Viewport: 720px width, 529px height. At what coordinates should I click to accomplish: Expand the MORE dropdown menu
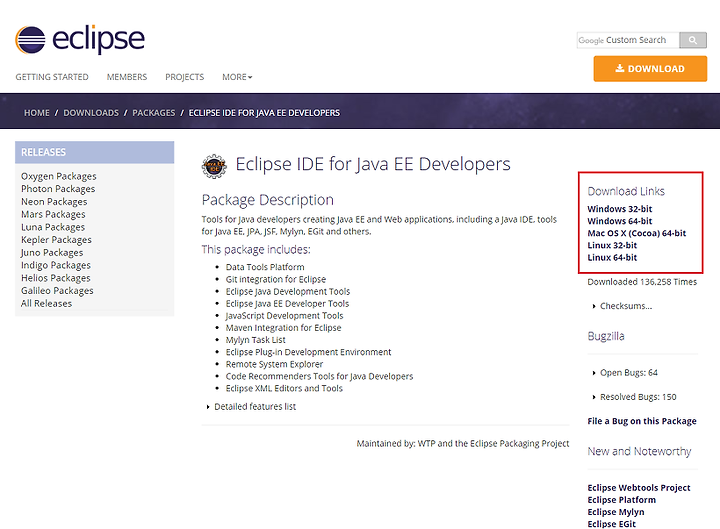pyautogui.click(x=237, y=77)
